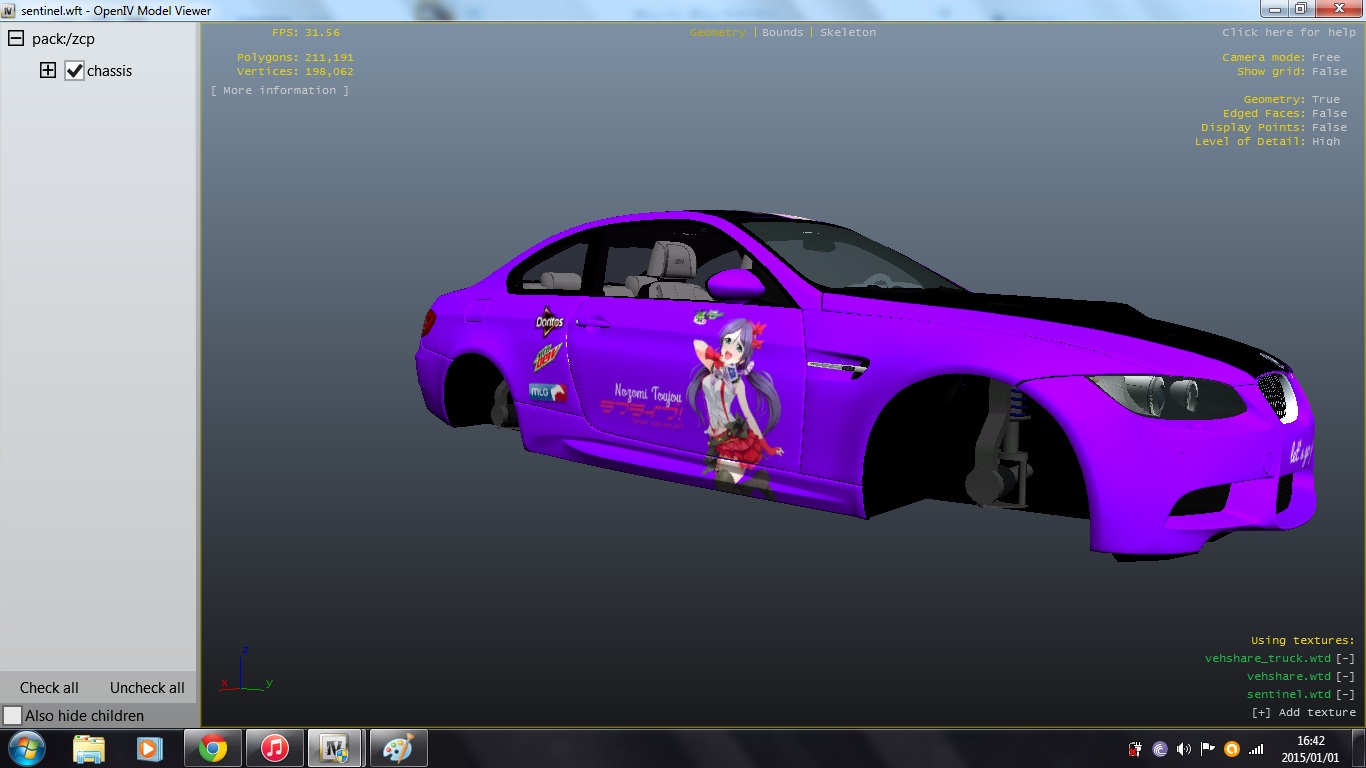Click the sentinel.wtd texture name
This screenshot has width=1366, height=768.
pos(1289,694)
